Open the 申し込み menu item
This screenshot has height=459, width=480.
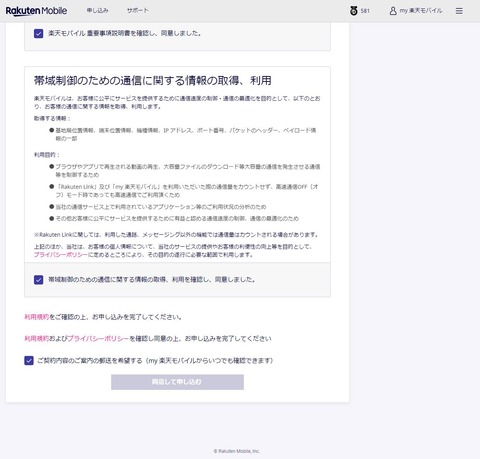(97, 11)
